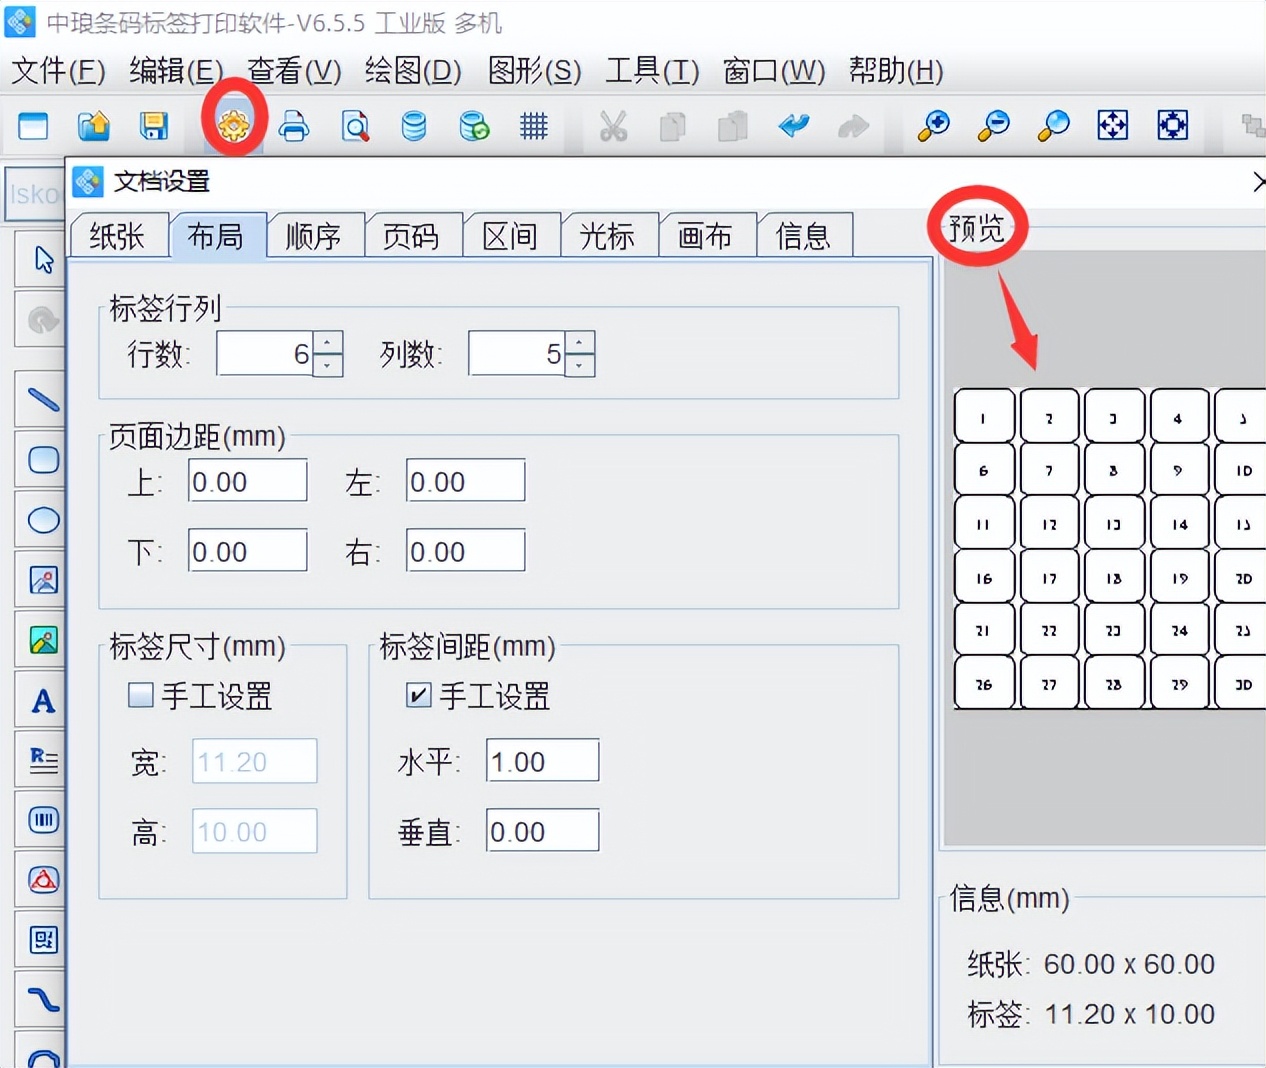
Task: Select the Line drawing tool
Action: [x=41, y=398]
